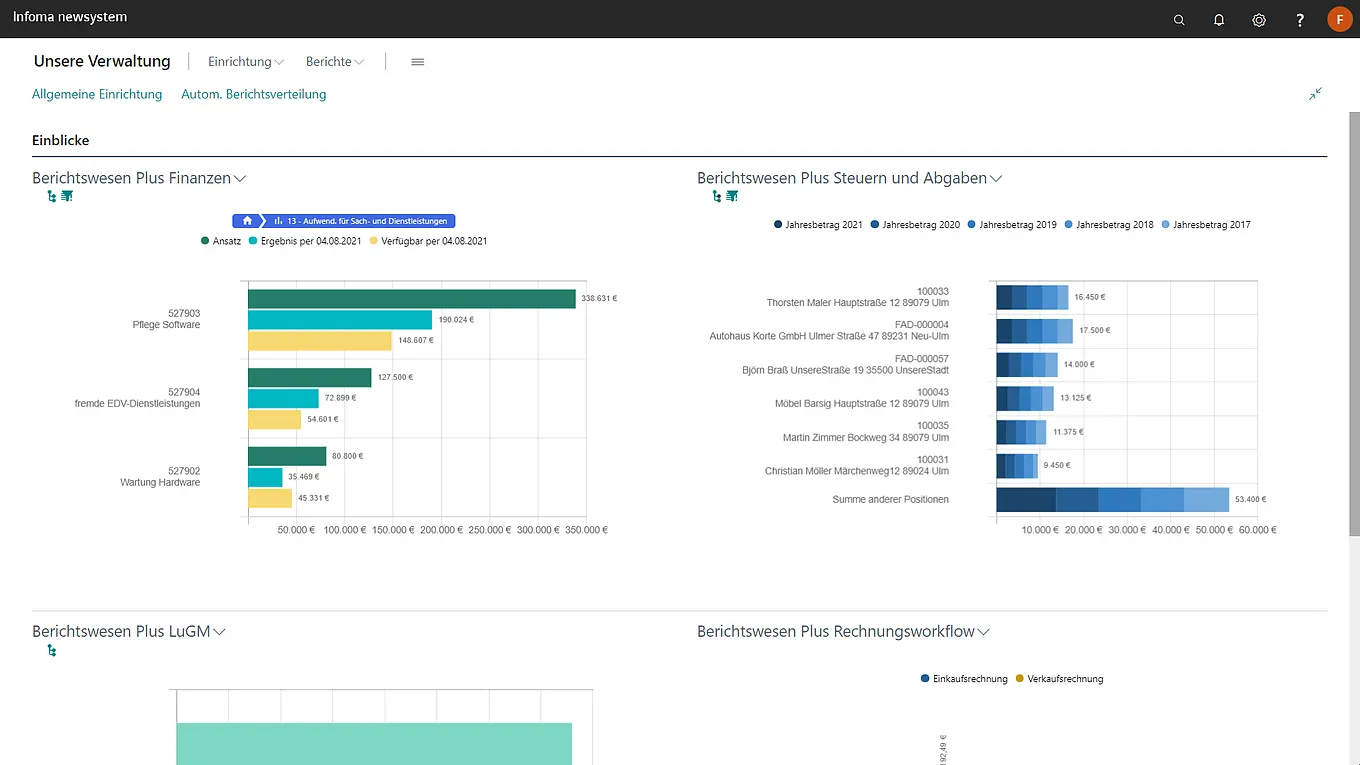Click hierarchy icon under Berichtswesen Plus Finanzen
The height and width of the screenshot is (765, 1360).
(x=52, y=197)
